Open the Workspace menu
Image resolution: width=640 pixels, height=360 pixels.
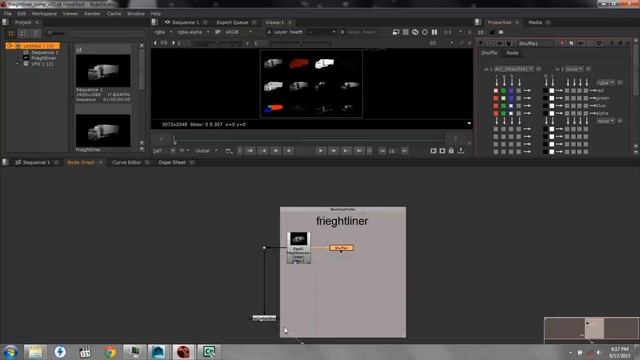click(x=44, y=13)
